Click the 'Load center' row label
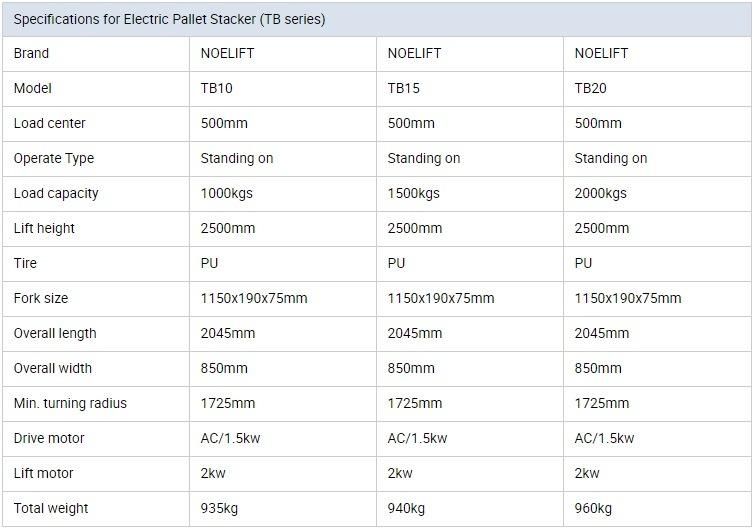This screenshot has height=530, width=754. point(50,124)
